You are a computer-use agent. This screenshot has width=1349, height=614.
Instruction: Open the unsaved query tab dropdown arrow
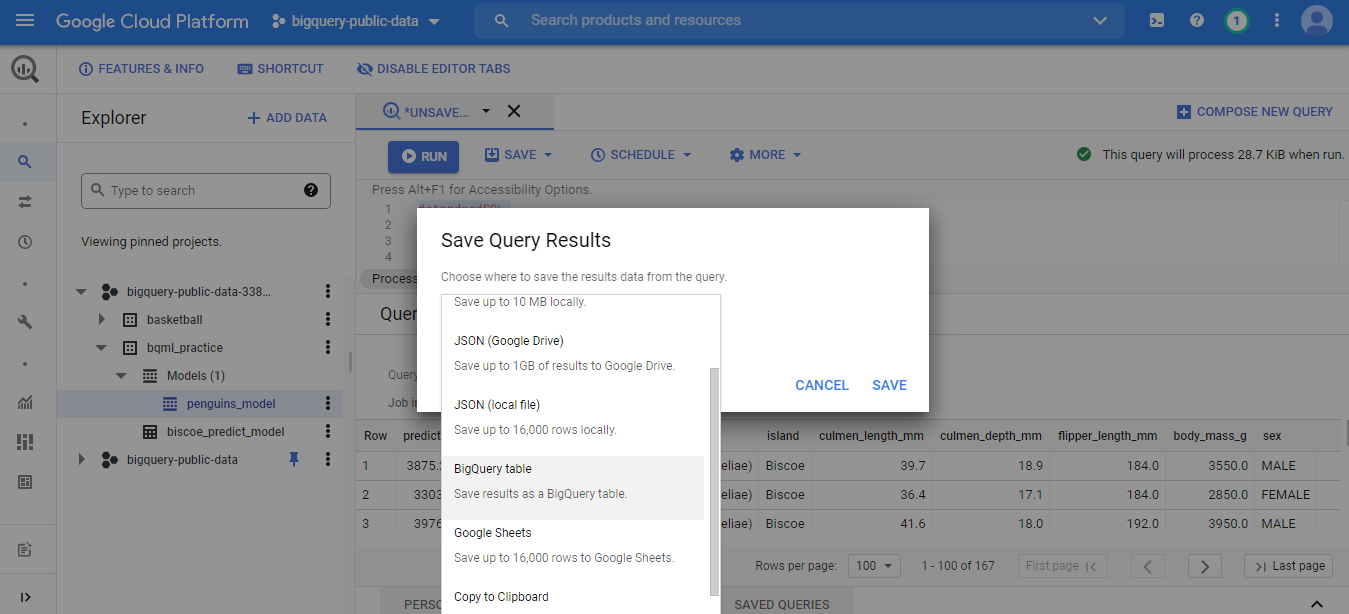pyautogui.click(x=486, y=111)
